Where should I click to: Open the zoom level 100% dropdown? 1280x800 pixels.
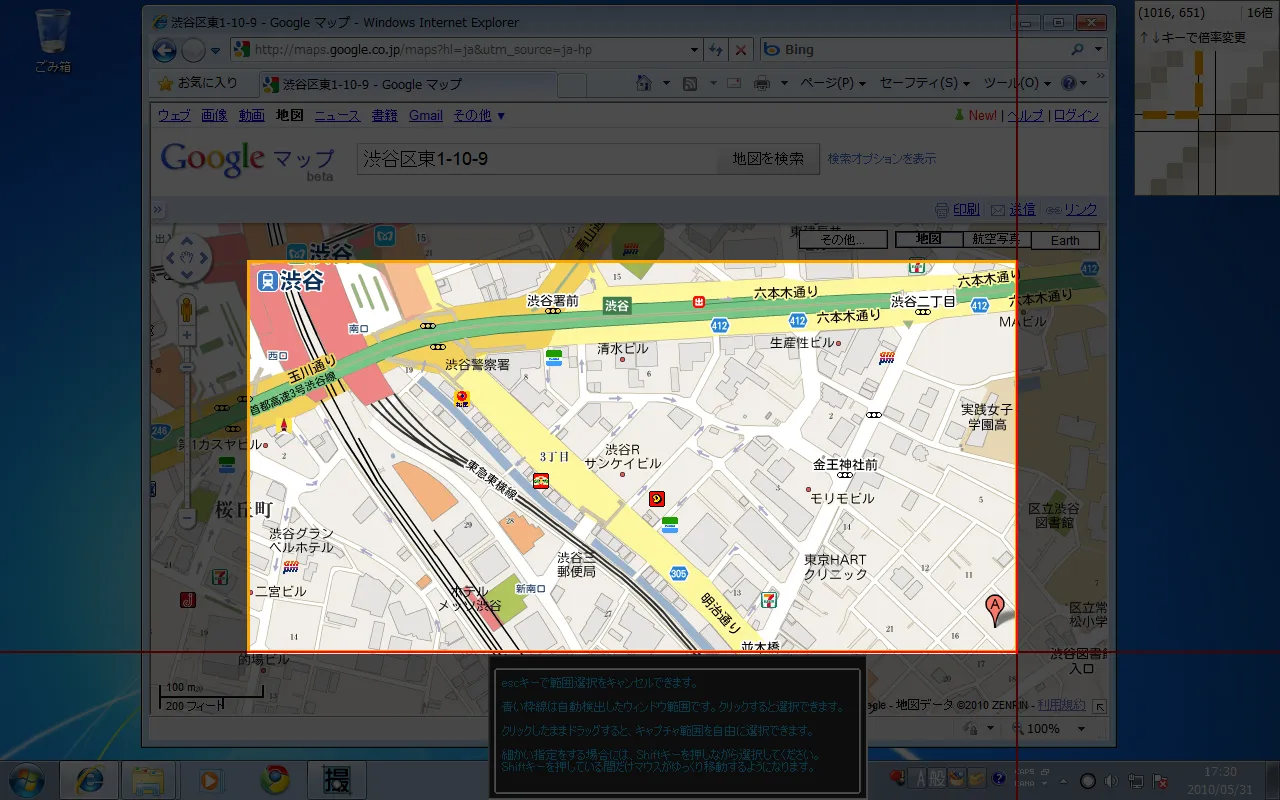click(x=1082, y=730)
